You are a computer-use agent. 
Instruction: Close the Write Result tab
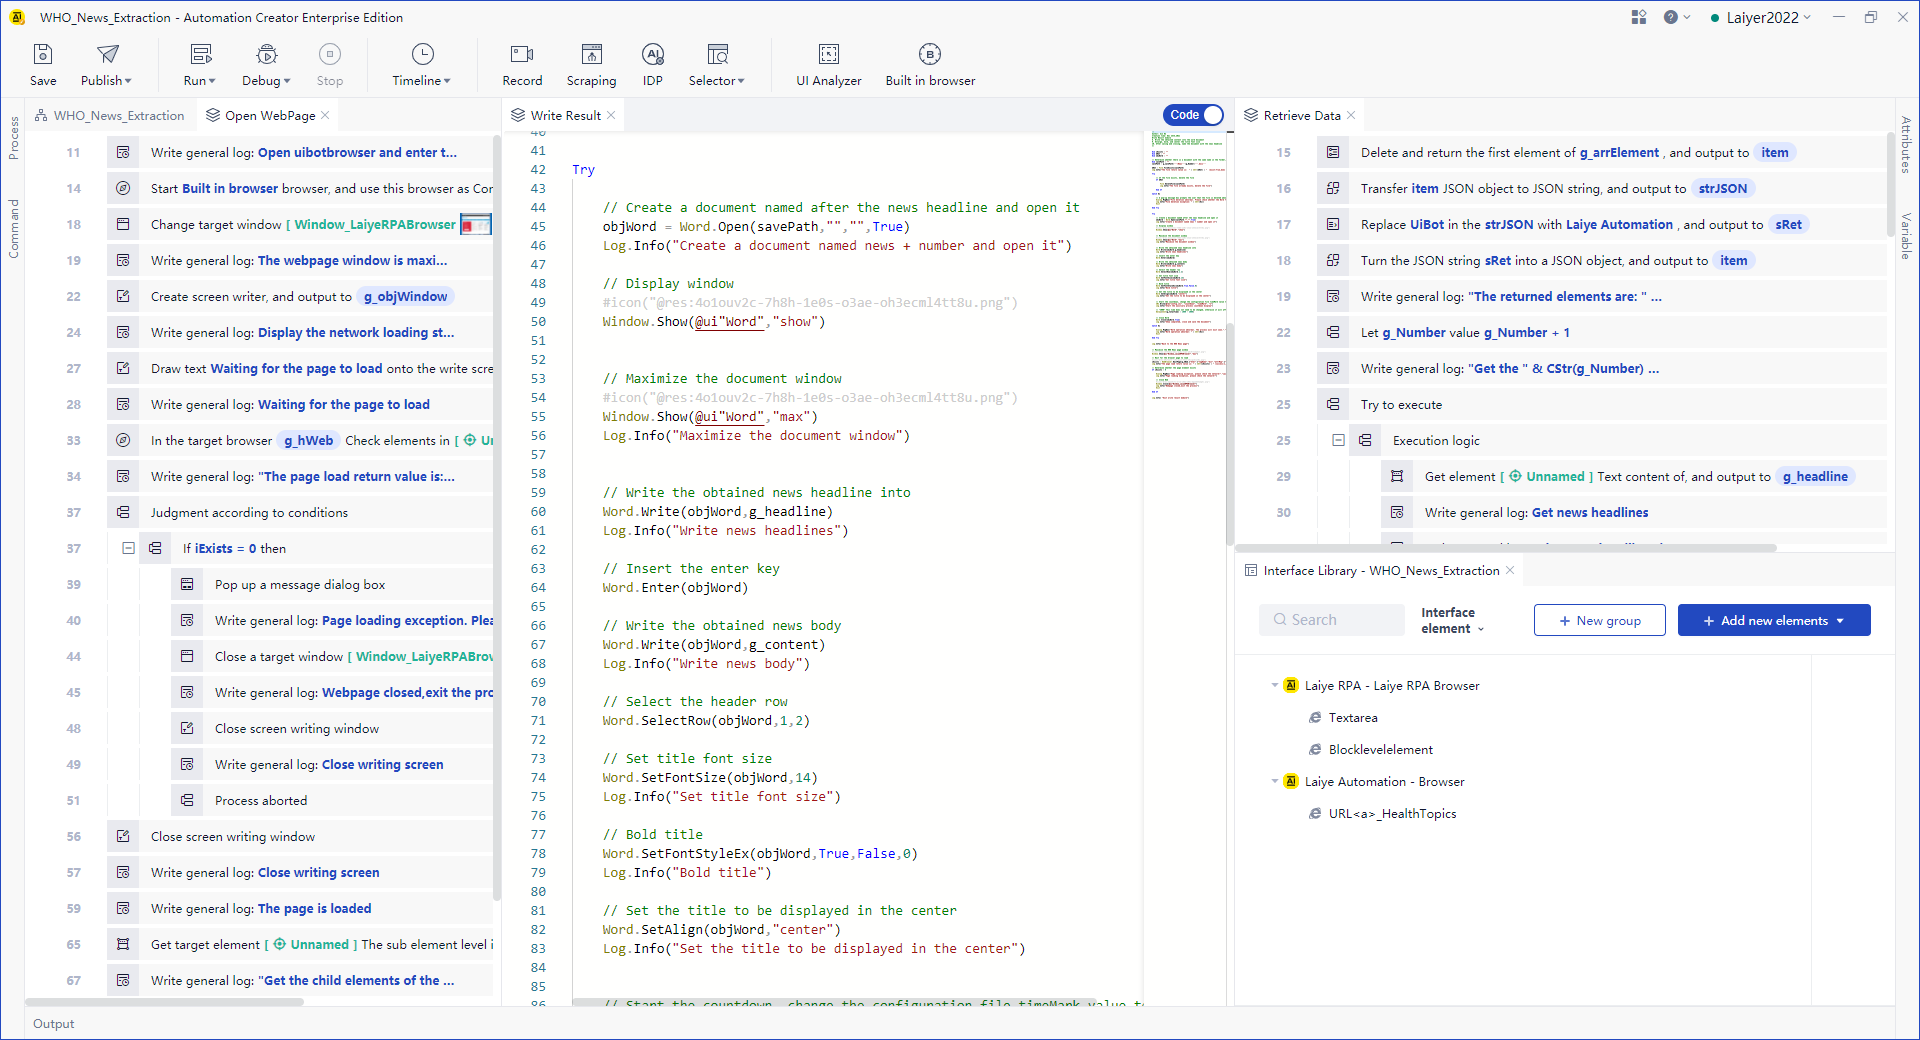(x=611, y=116)
